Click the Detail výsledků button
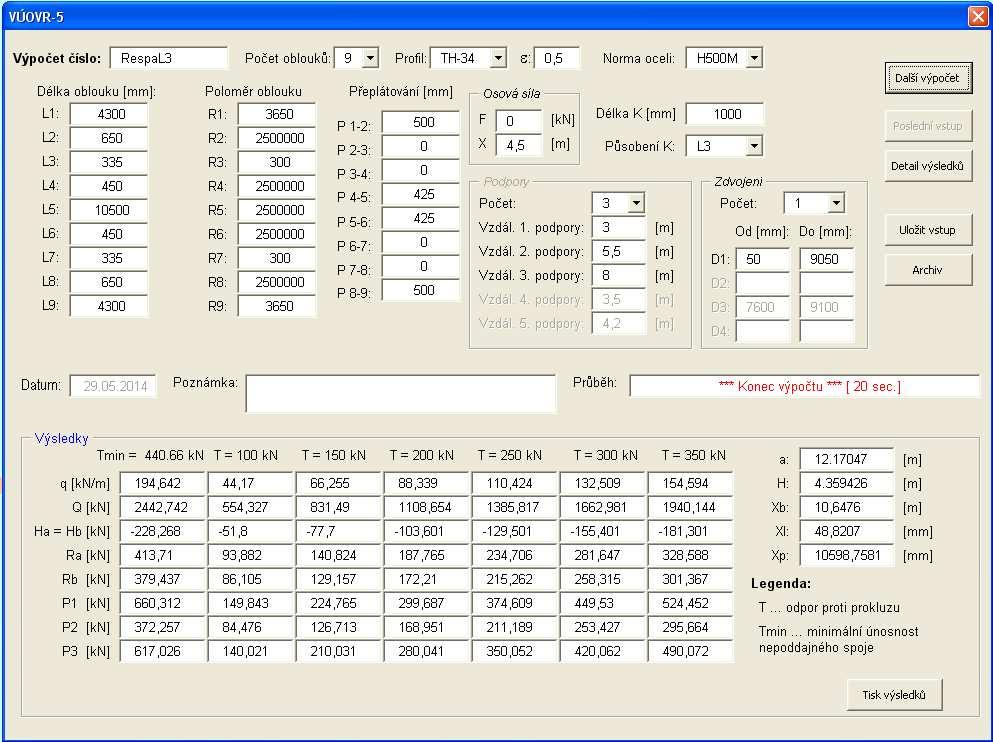Viewport: 993px width, 742px height. (x=928, y=166)
